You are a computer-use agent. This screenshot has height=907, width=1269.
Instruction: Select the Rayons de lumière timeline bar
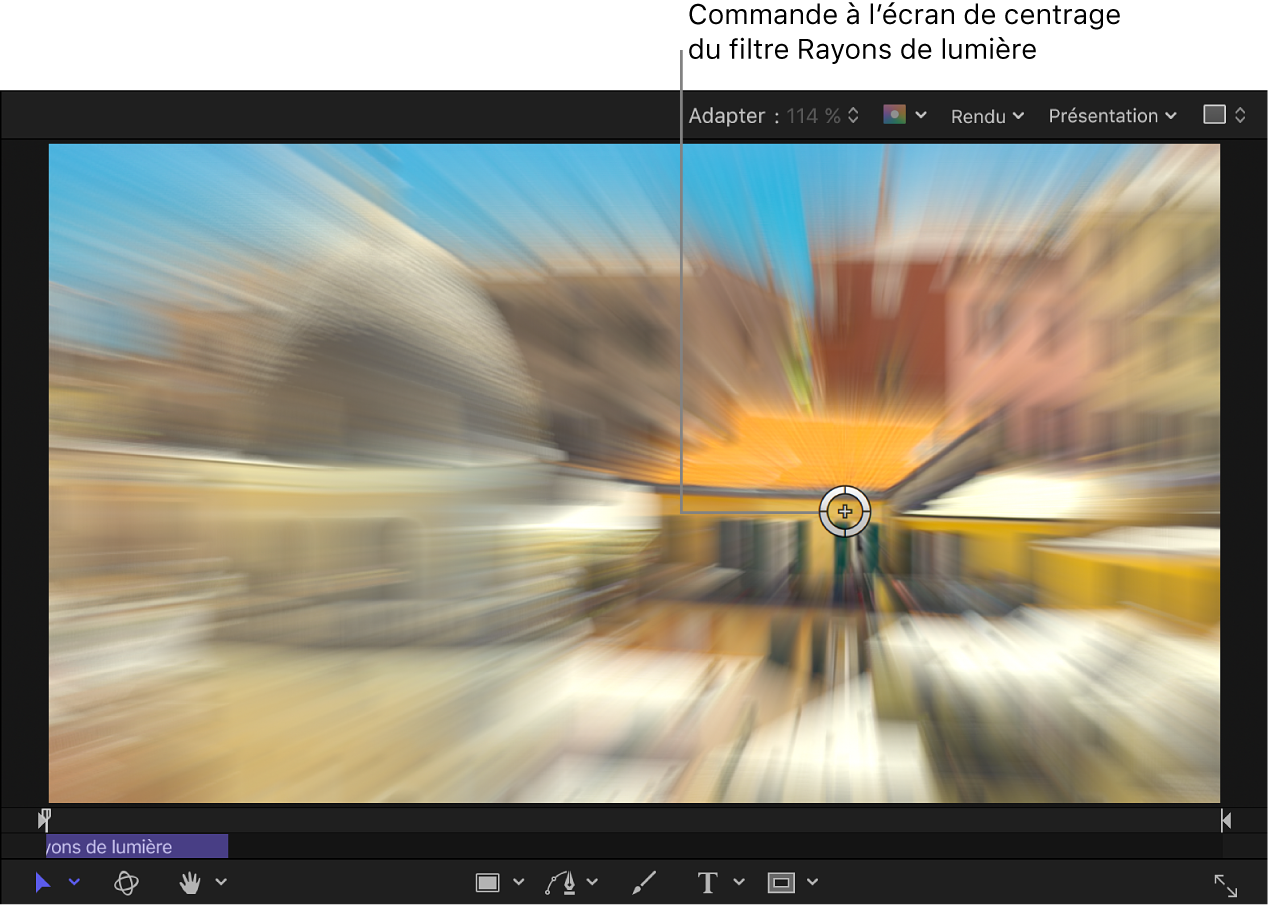(137, 847)
